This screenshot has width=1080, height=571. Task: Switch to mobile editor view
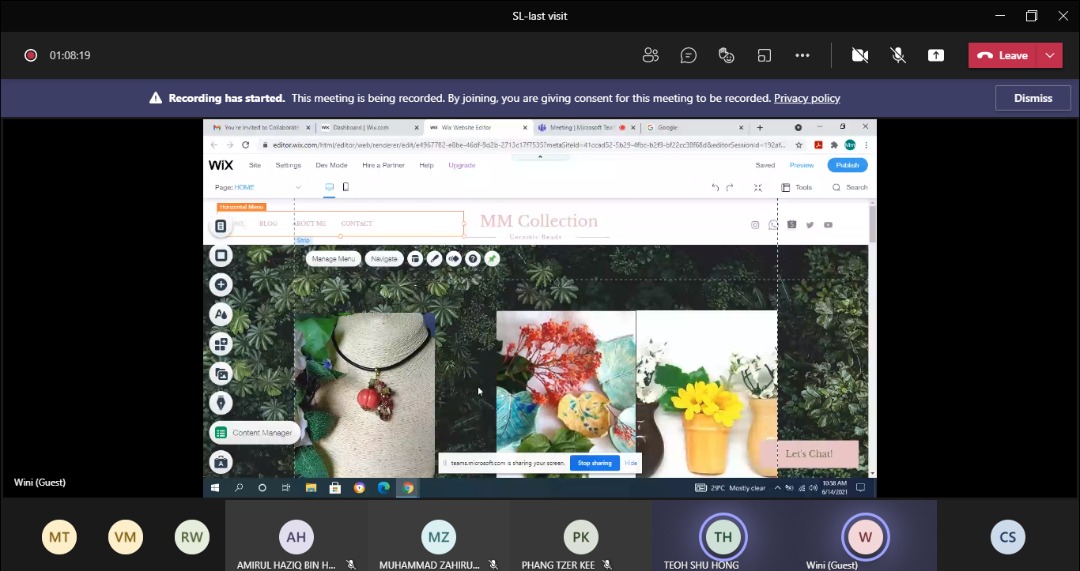tap(346, 187)
